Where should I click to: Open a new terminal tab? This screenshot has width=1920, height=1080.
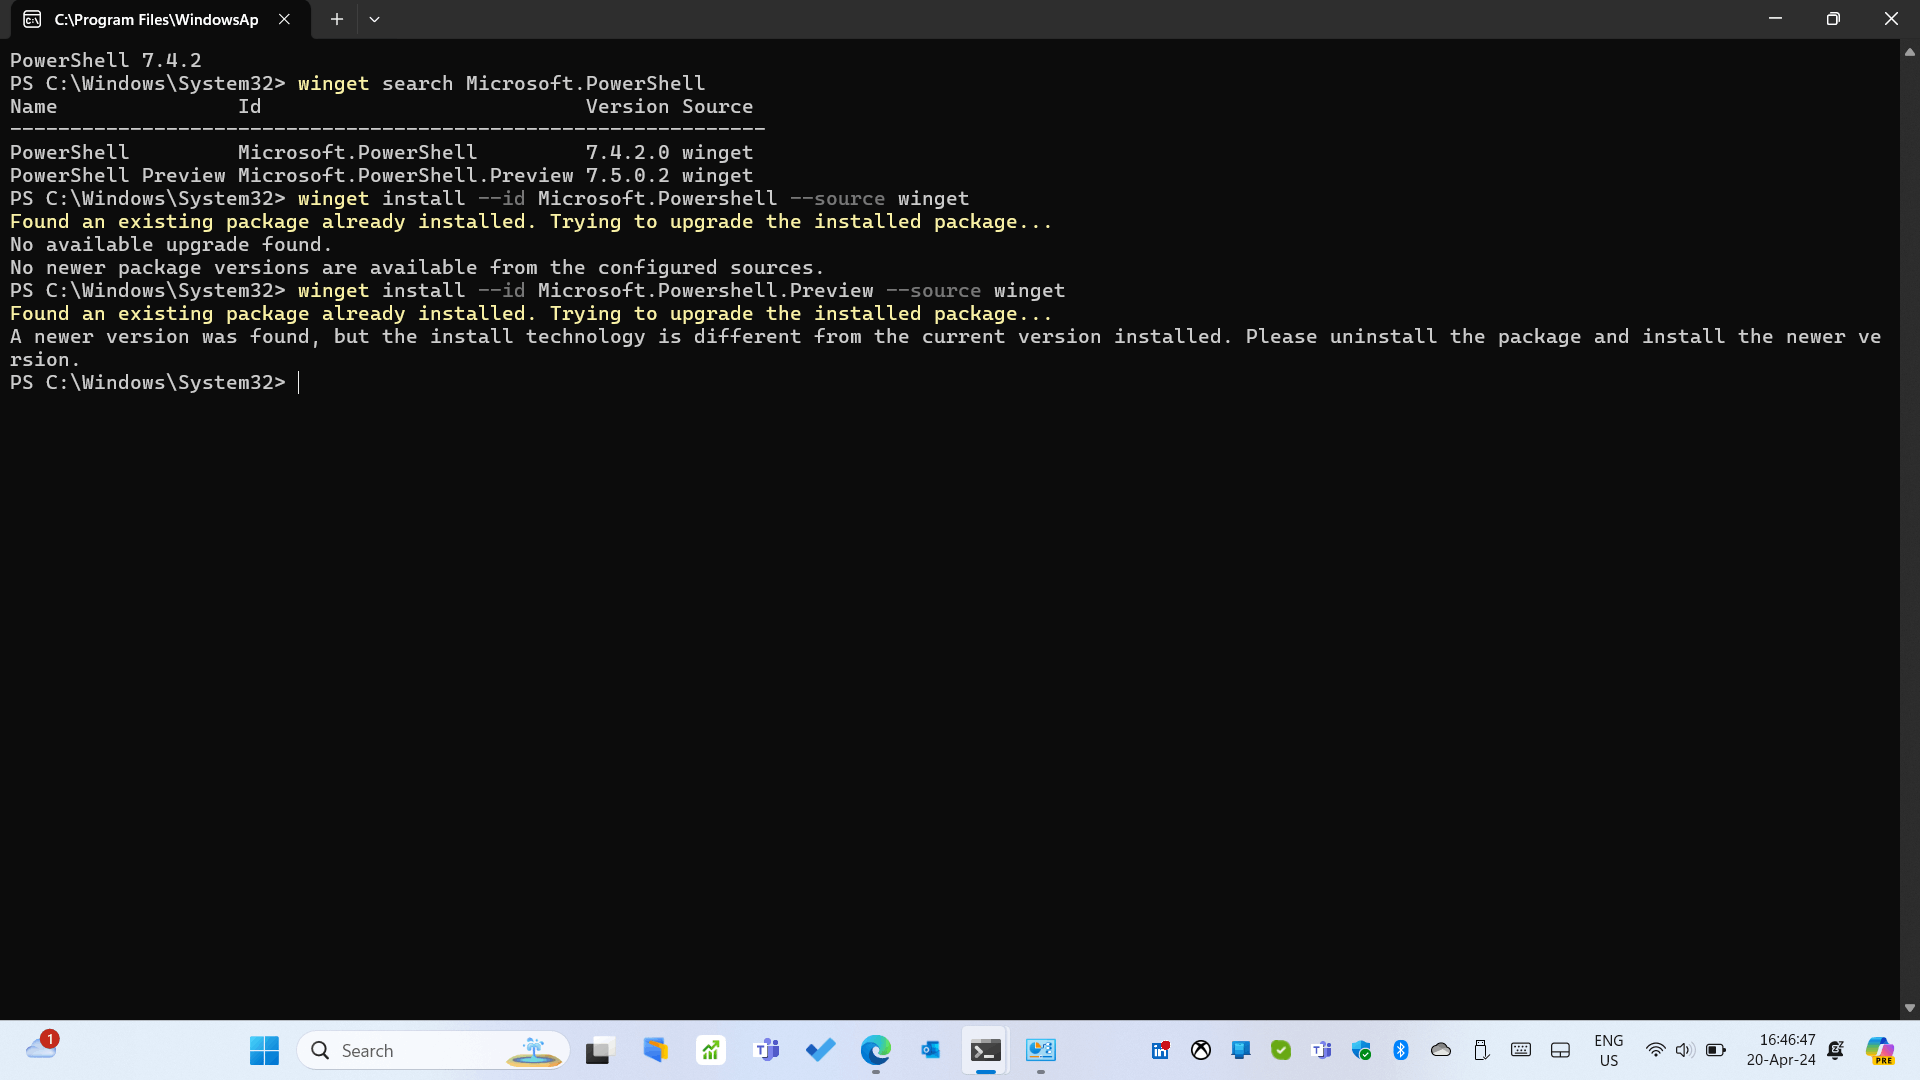(337, 19)
